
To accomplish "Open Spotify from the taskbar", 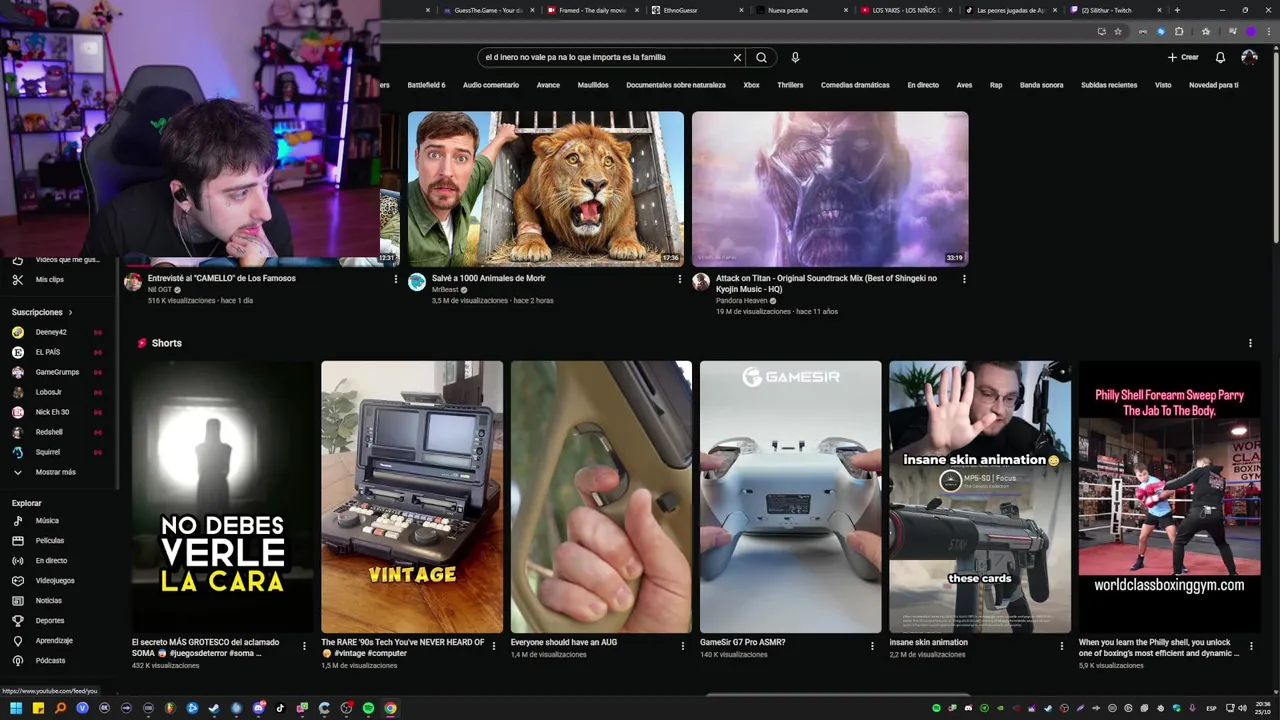I will (x=368, y=708).
